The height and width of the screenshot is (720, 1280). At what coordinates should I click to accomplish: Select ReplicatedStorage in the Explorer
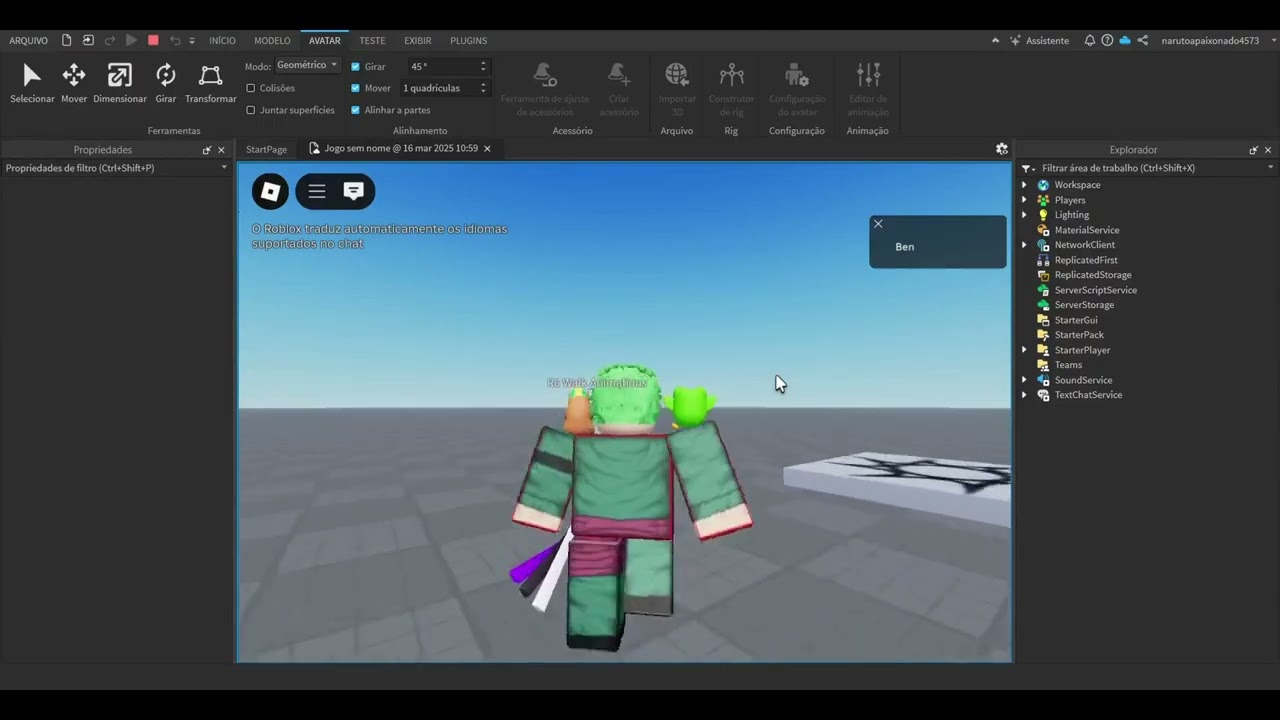[x=1093, y=275]
